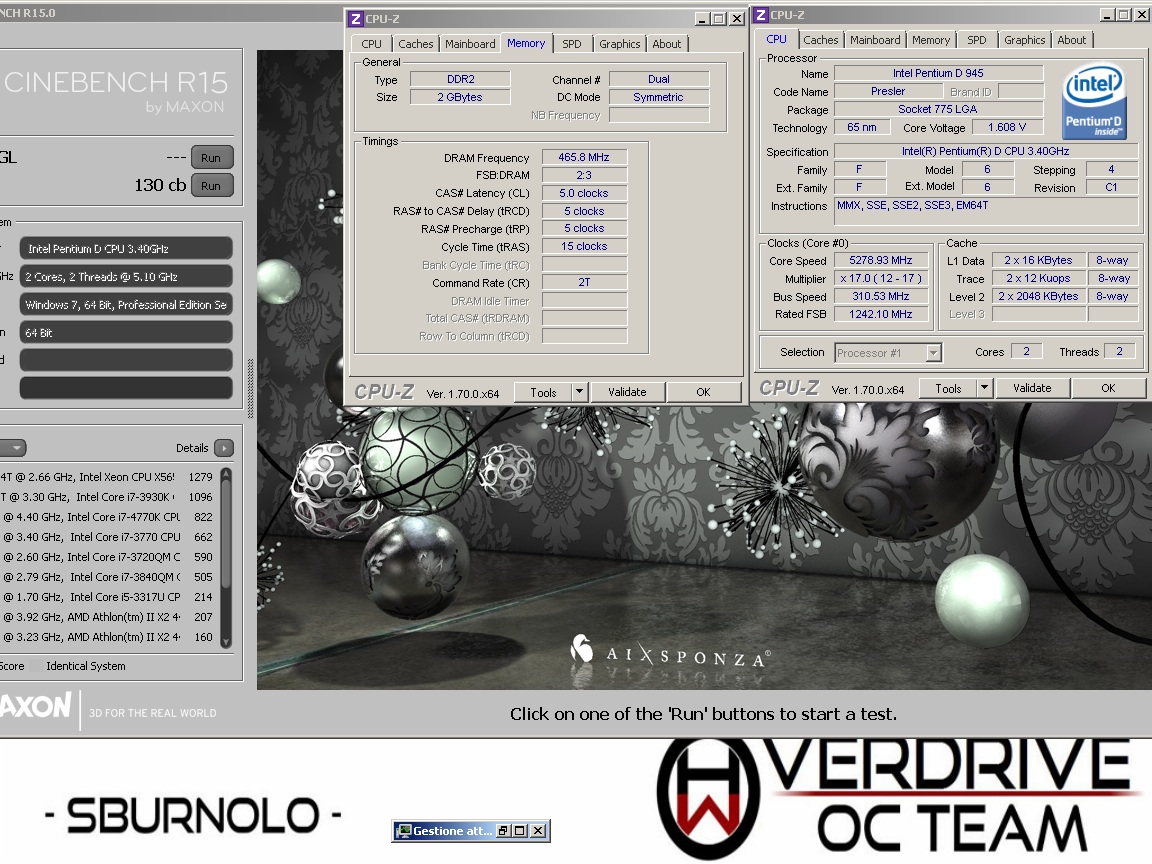This screenshot has width=1152, height=864.
Task: Select About tab in right CPU-Z window
Action: pyautogui.click(x=1071, y=40)
